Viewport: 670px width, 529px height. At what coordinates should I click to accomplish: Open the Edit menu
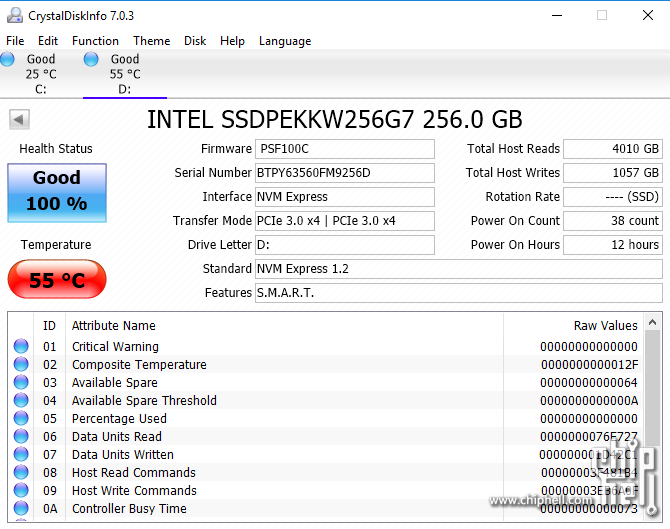point(48,41)
